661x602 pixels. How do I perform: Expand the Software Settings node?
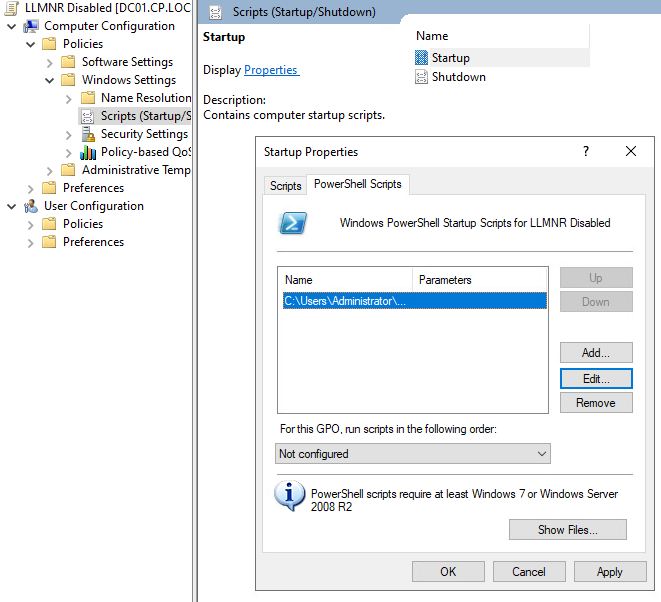pos(50,62)
